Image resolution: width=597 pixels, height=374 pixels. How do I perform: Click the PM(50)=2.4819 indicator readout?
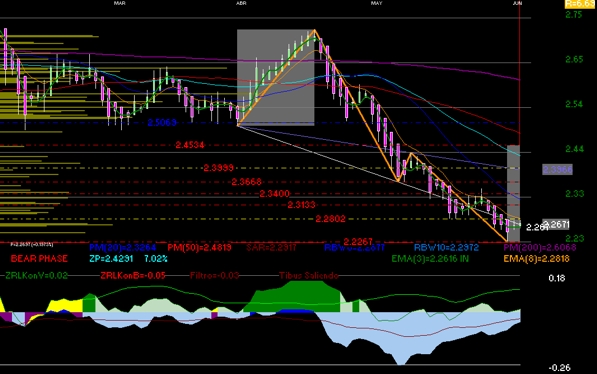tap(200, 248)
